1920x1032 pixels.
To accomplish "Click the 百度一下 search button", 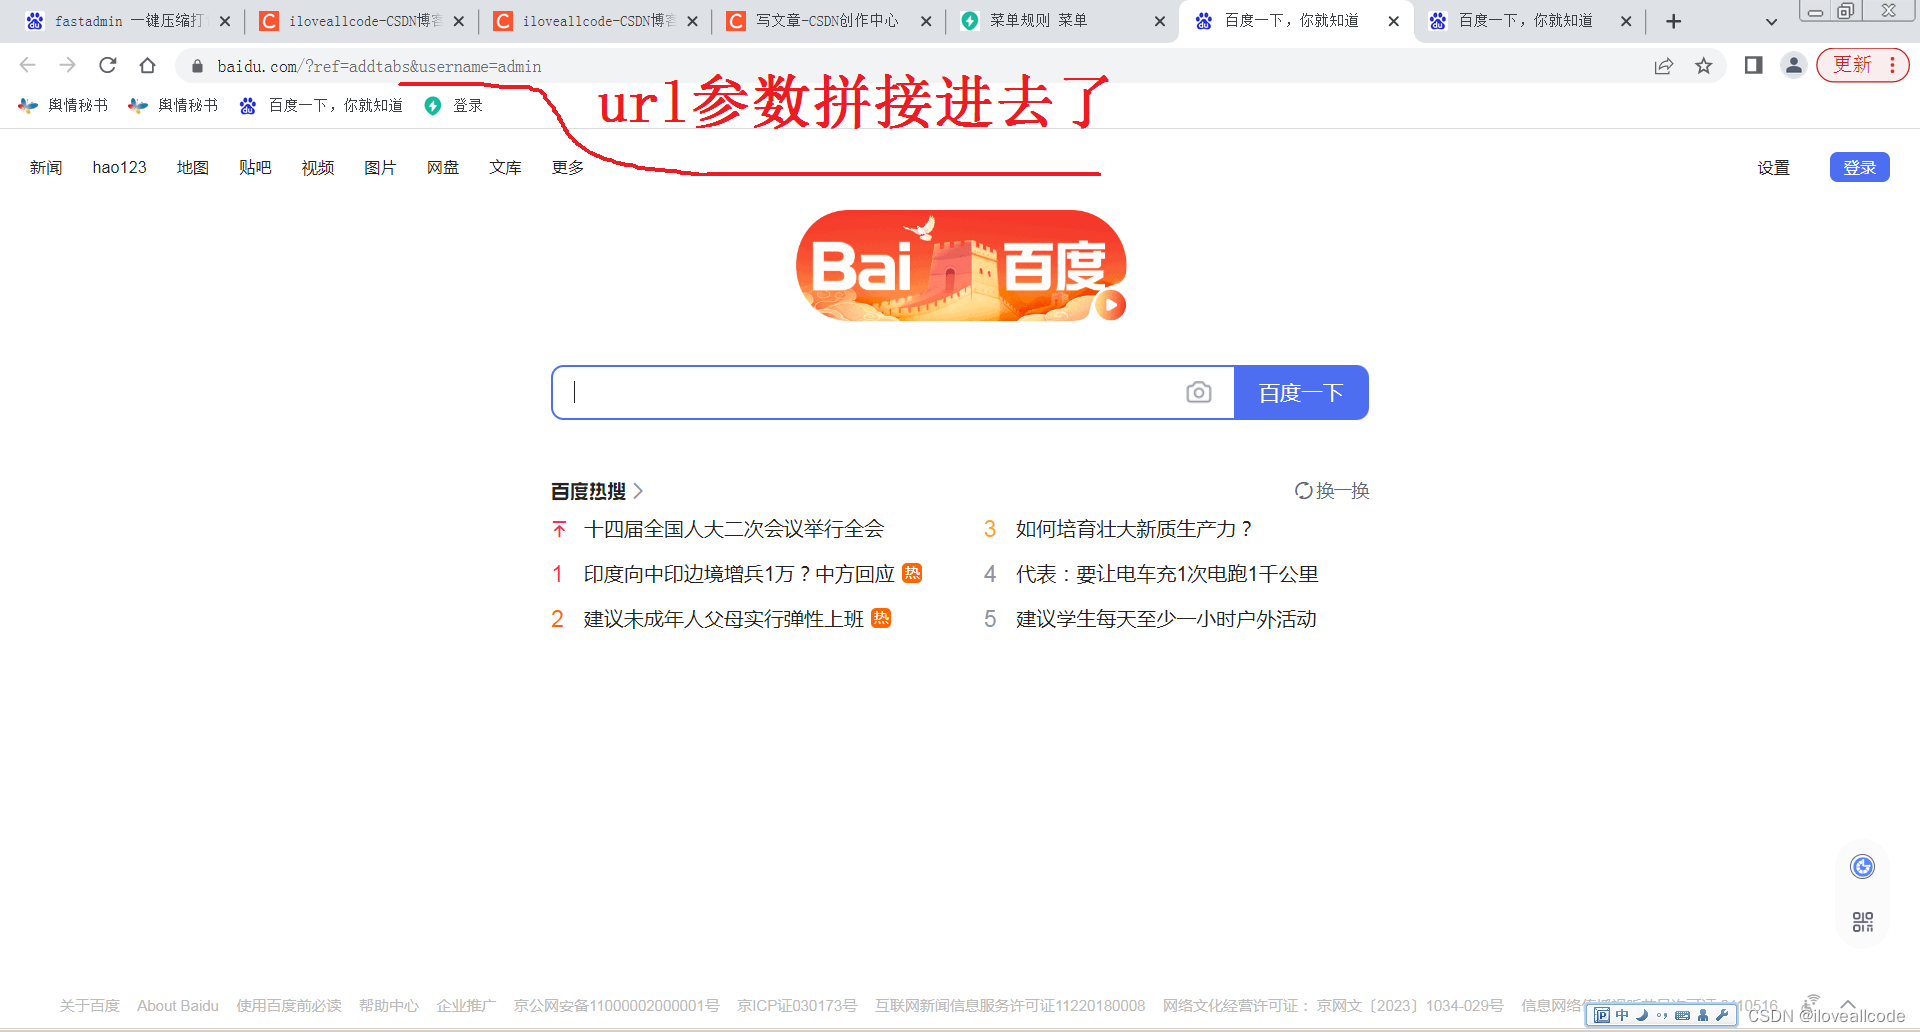I will tap(1301, 392).
